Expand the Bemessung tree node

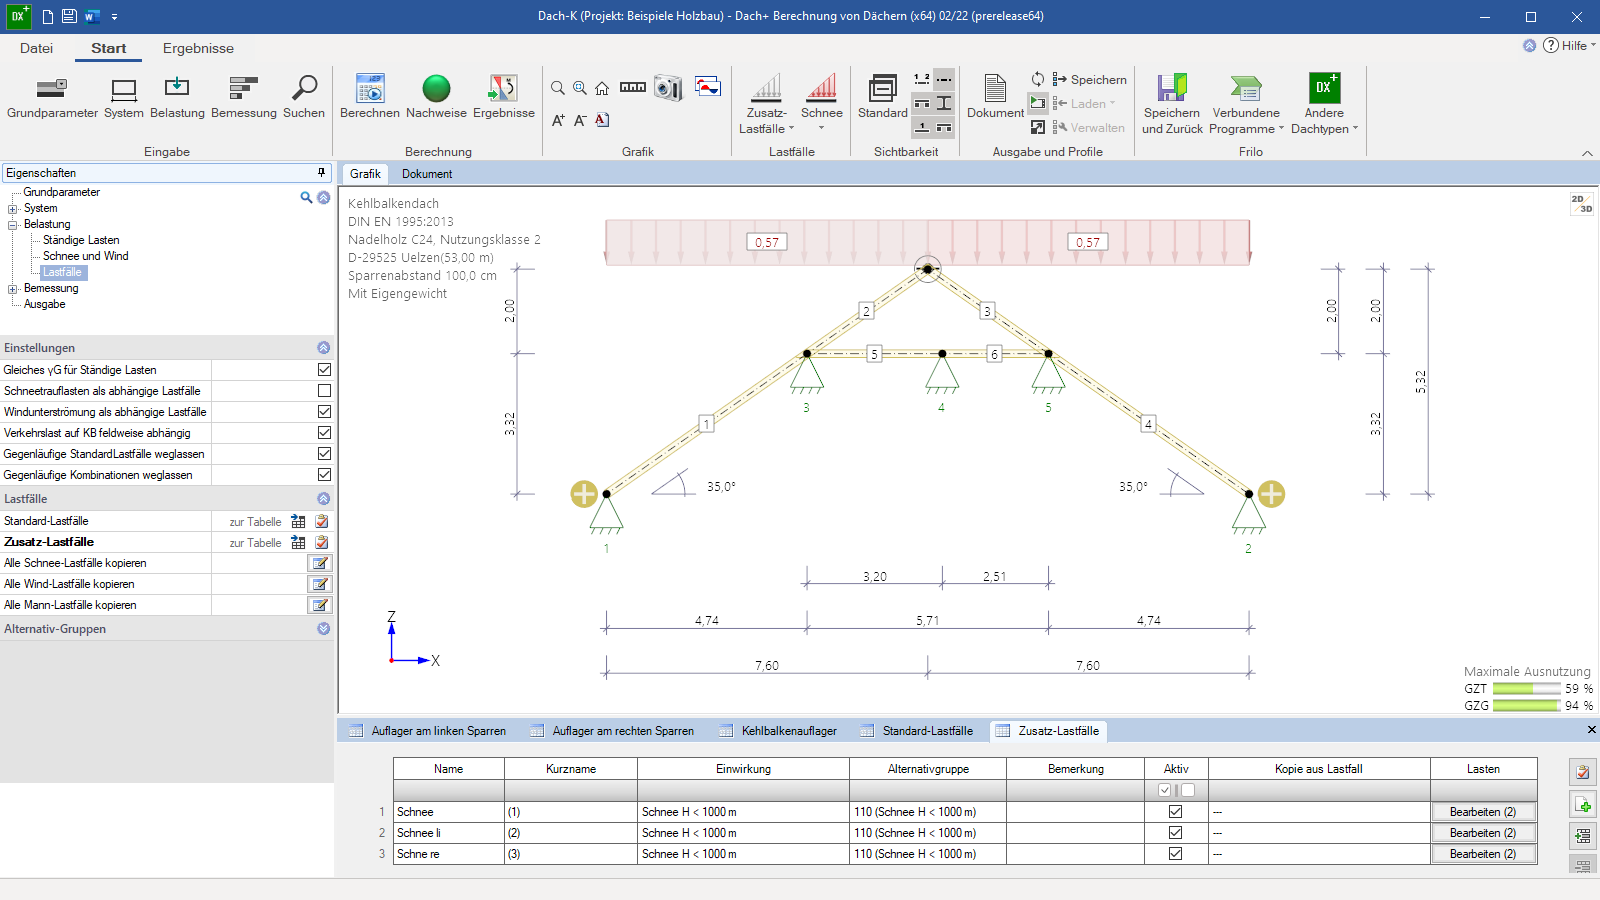tap(13, 289)
